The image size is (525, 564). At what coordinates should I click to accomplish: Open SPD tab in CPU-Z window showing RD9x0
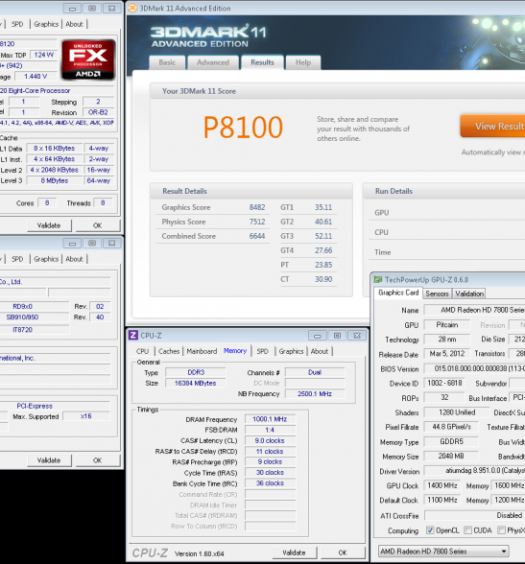[x=17, y=259]
